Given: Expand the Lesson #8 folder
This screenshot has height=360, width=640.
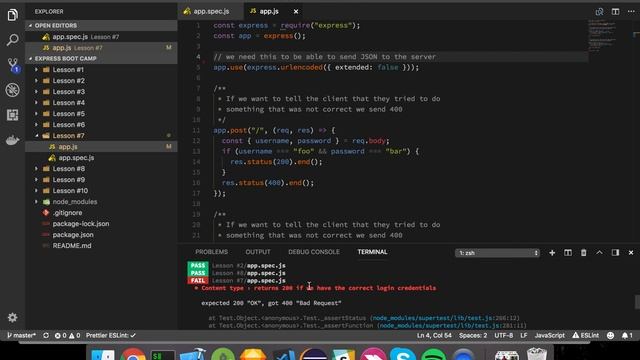Looking at the screenshot, I should [101, 169].
